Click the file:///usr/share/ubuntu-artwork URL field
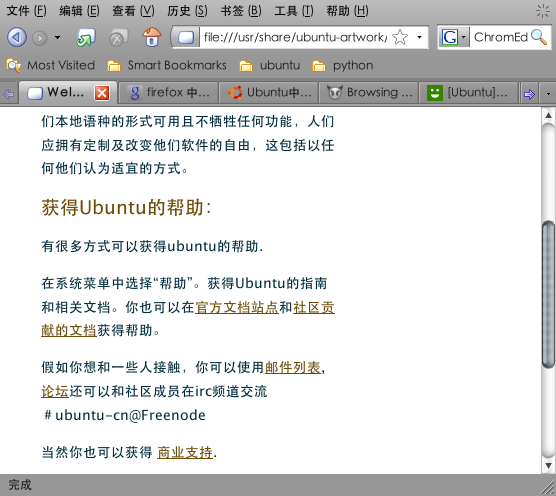 point(295,37)
